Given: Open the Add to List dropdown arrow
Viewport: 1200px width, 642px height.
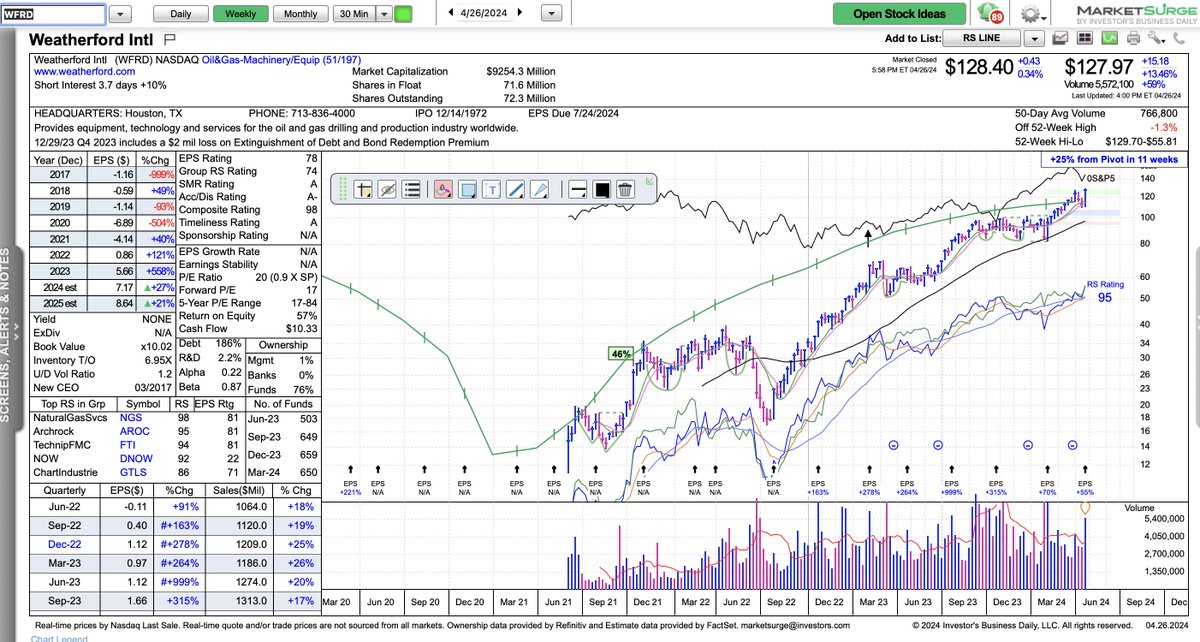Looking at the screenshot, I should click(1034, 38).
